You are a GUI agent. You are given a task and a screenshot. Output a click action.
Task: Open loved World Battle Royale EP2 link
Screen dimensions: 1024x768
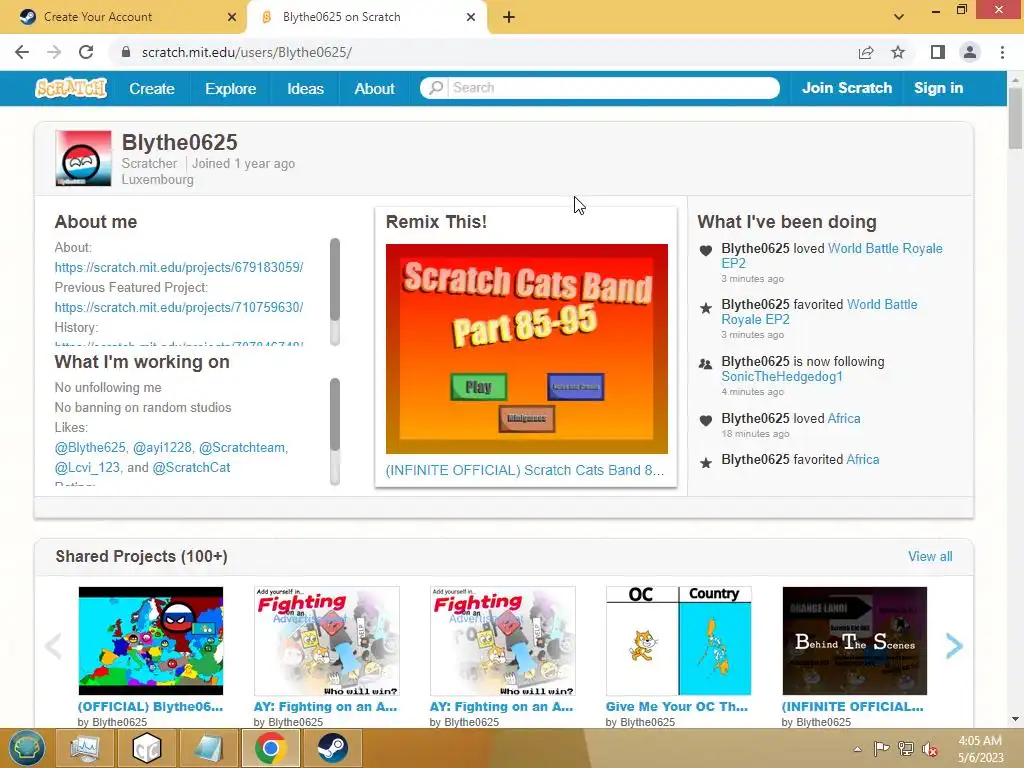(832, 255)
